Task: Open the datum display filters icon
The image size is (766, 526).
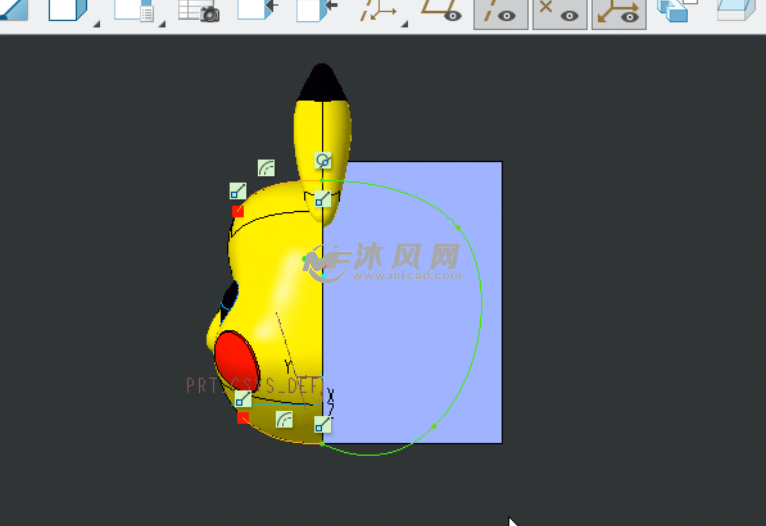Action: tap(378, 11)
